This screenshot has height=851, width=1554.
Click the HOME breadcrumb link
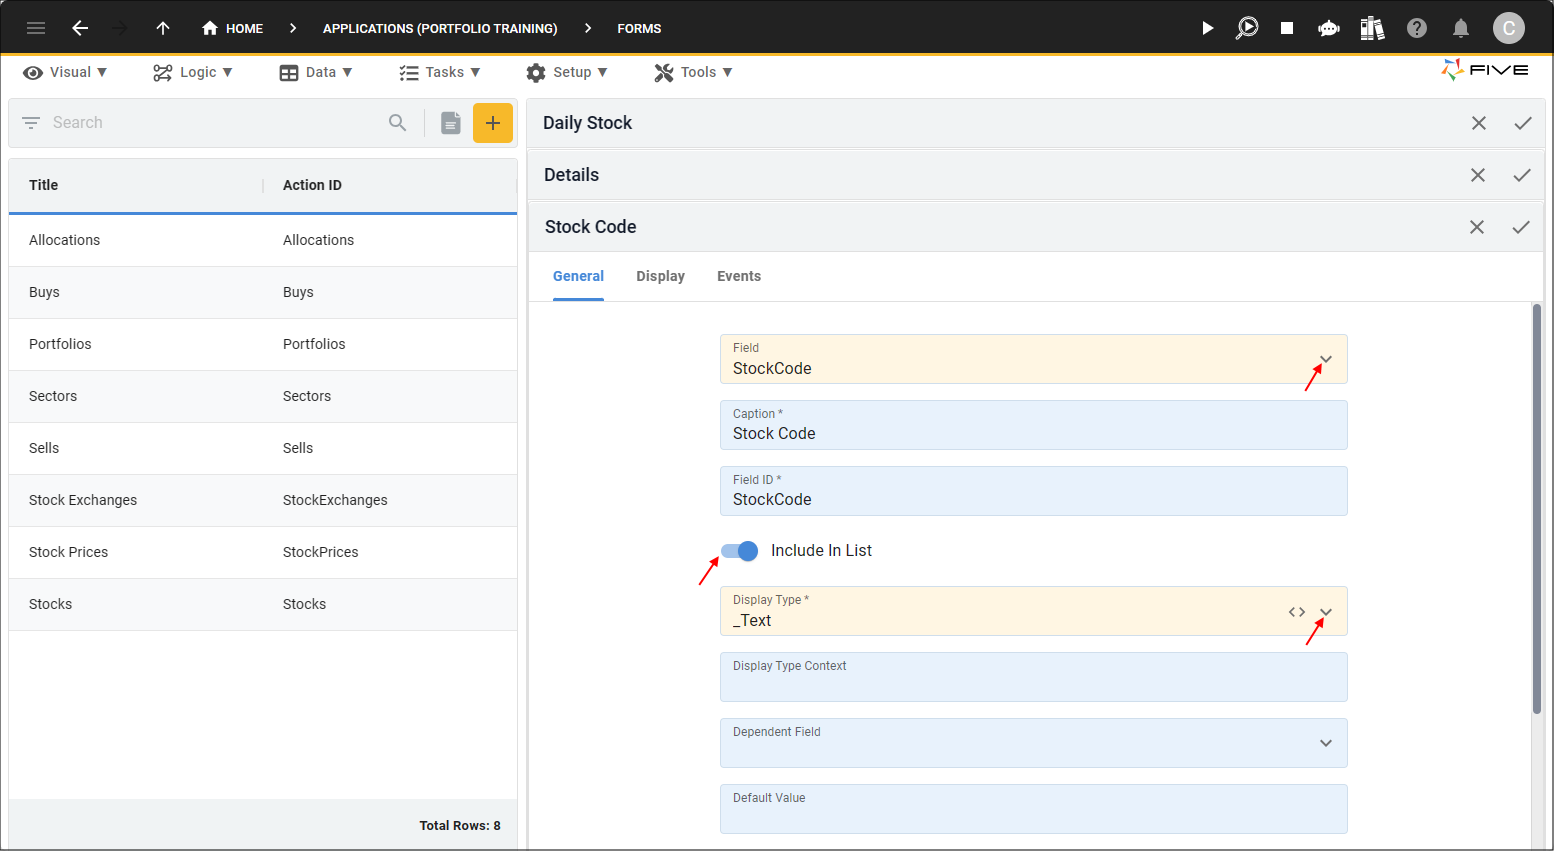pos(232,28)
